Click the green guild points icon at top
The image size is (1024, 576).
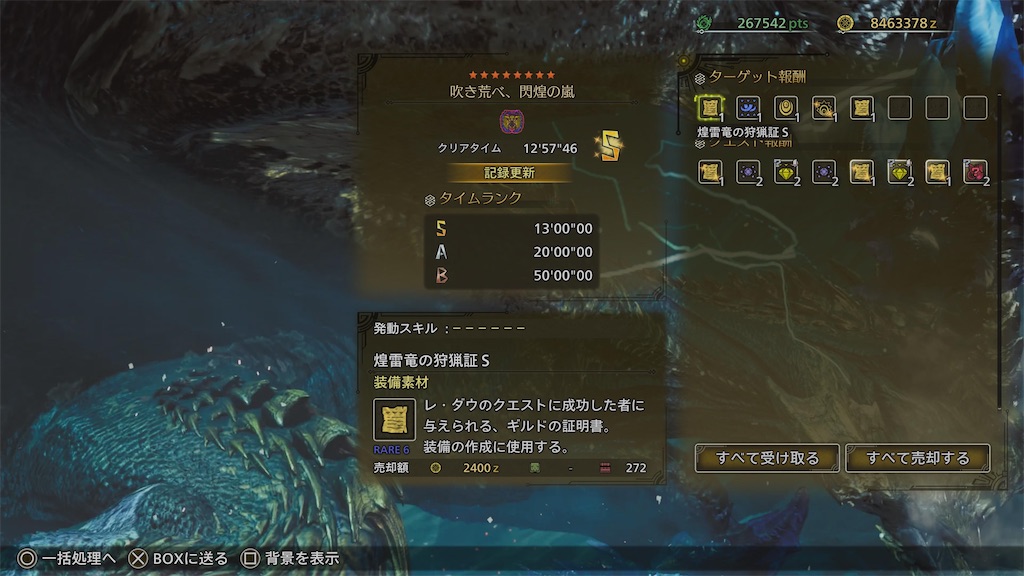pyautogui.click(x=703, y=24)
